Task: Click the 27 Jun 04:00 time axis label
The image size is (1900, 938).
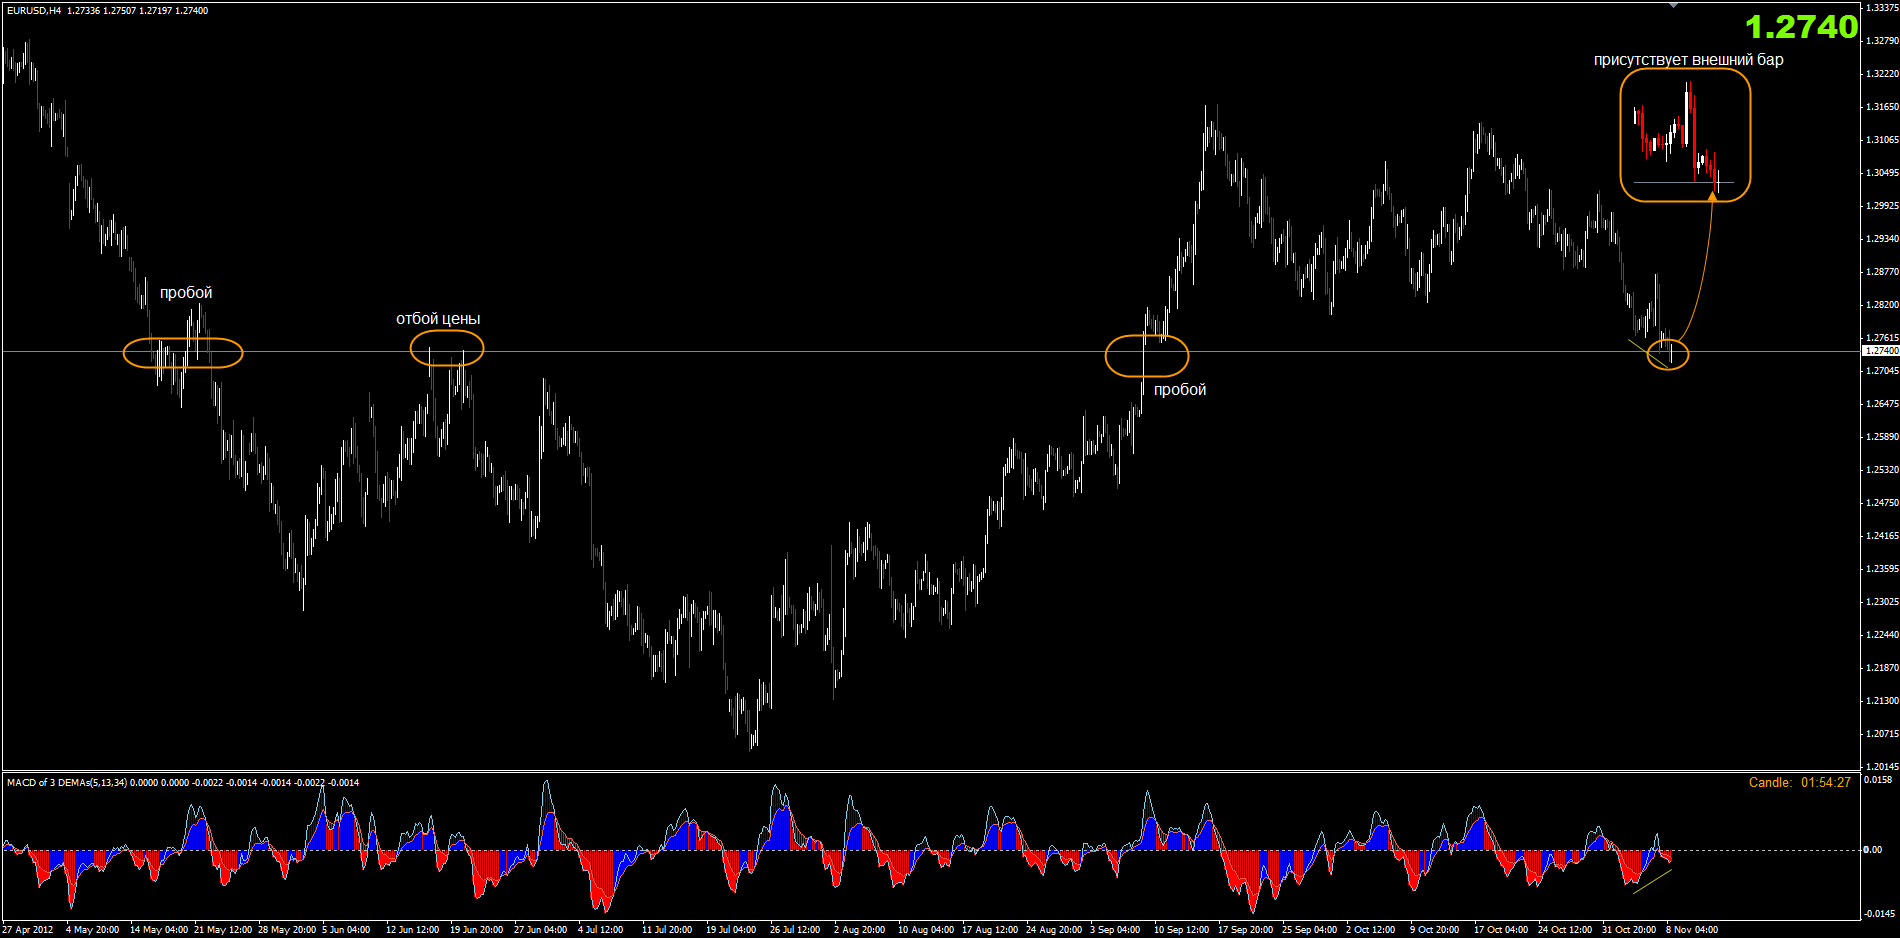Action: 540,930
